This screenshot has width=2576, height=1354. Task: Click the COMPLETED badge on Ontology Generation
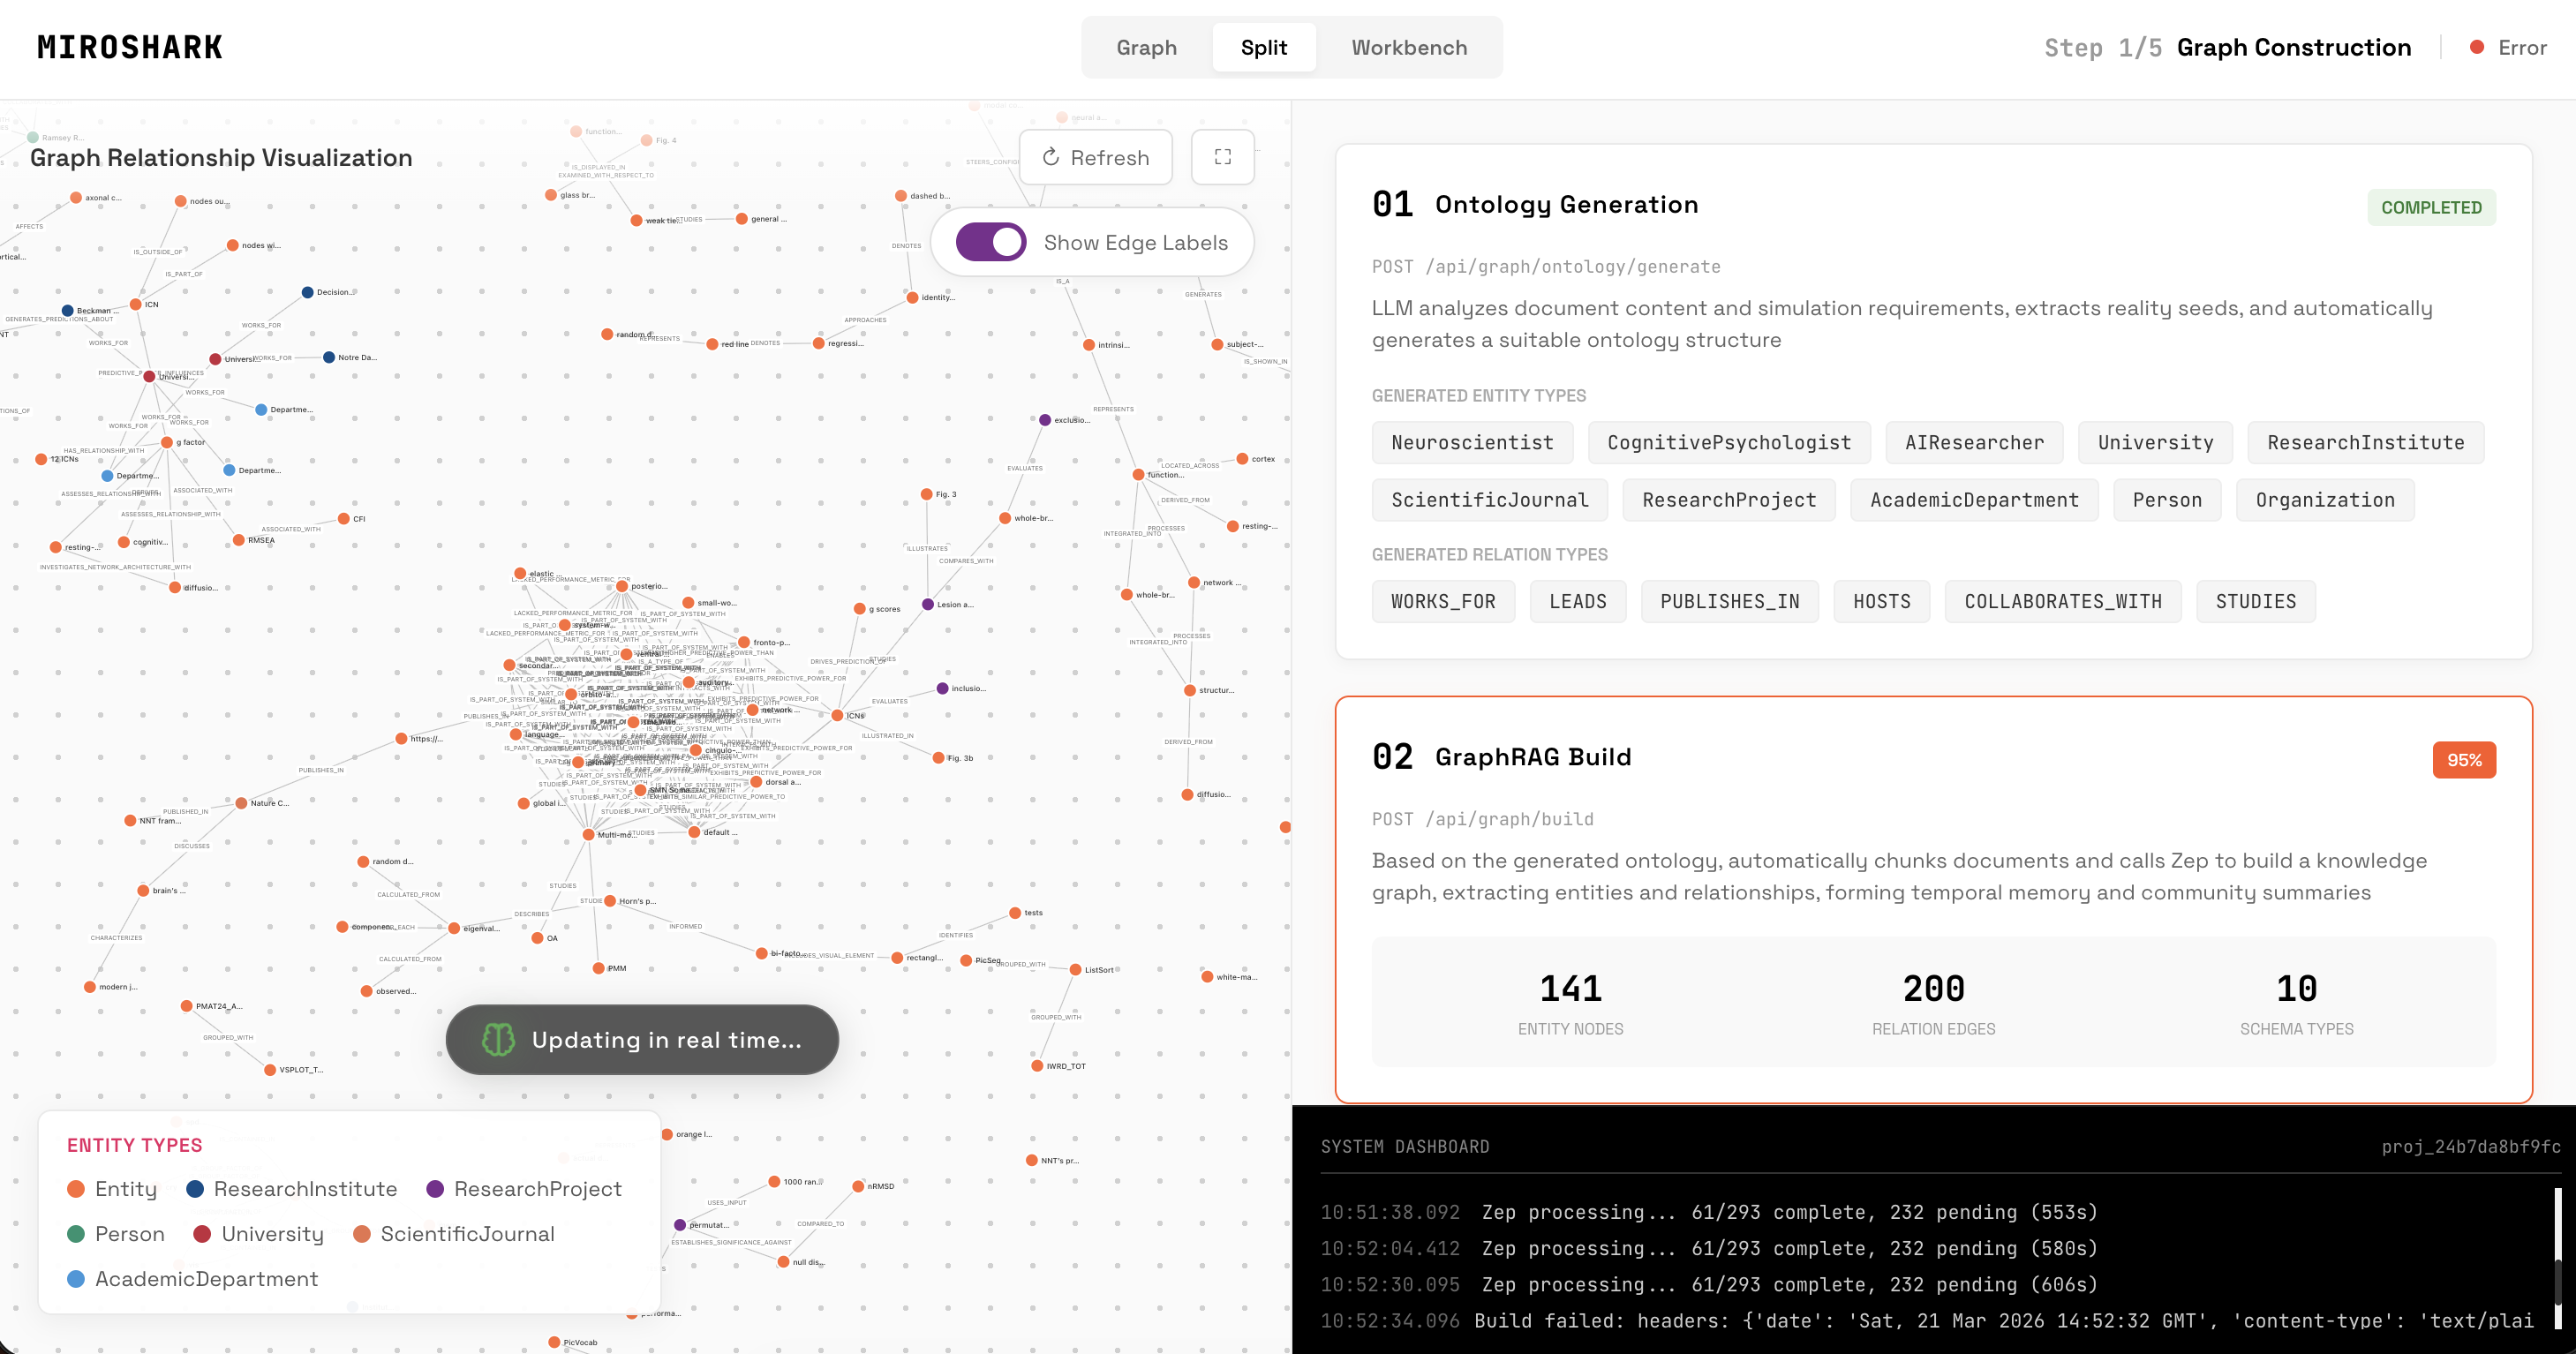tap(2432, 207)
